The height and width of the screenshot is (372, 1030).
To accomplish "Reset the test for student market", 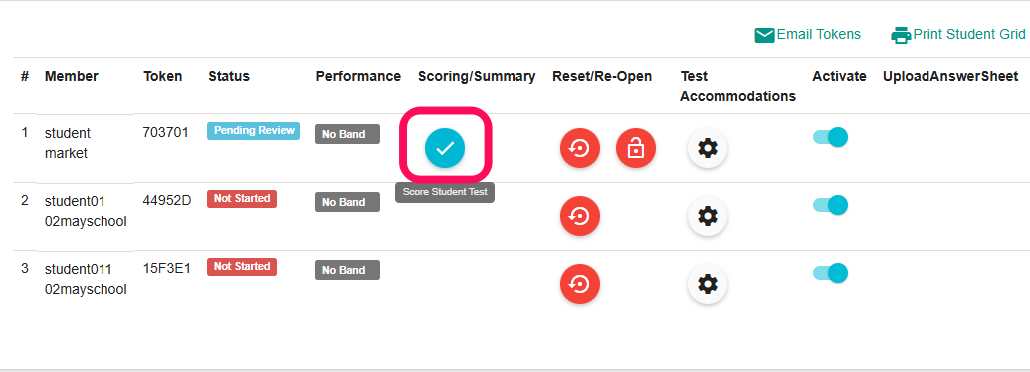I will tap(579, 148).
